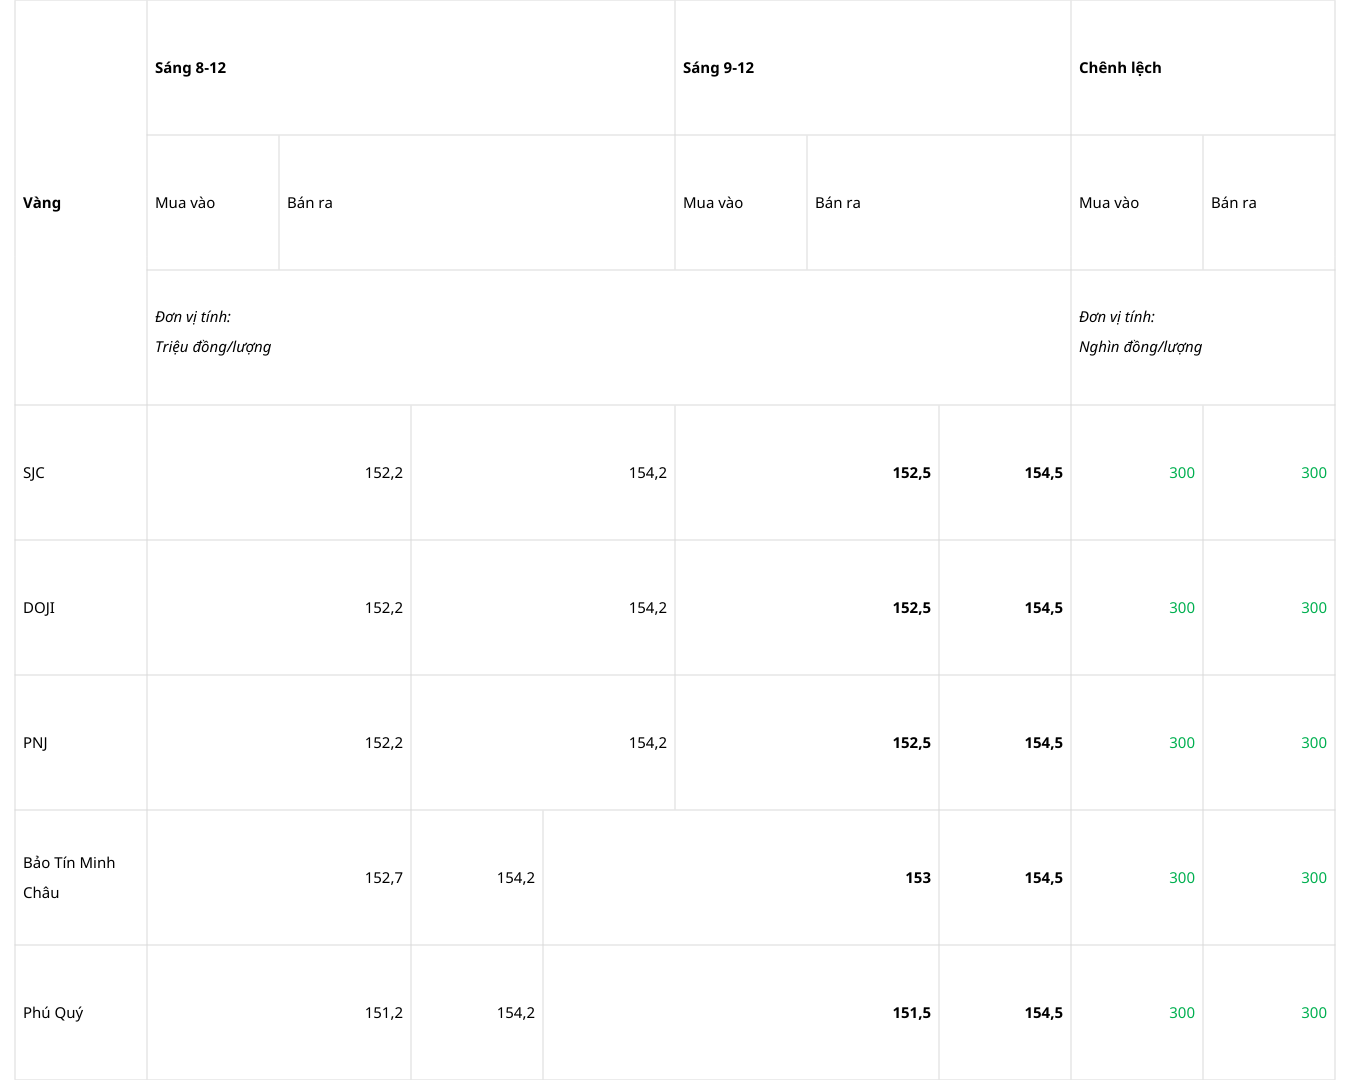Screen dimensions: 1350x1080
Task: Click "Bán ra" under Sáng 9-12
Action: pos(838,203)
